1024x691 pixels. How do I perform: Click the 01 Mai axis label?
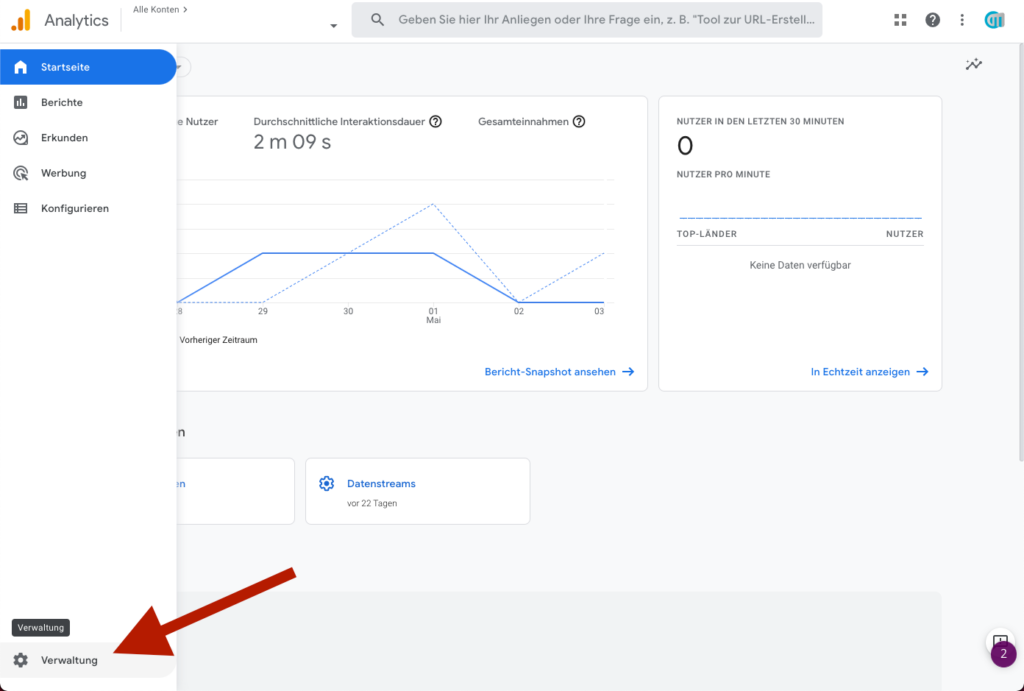tap(433, 315)
